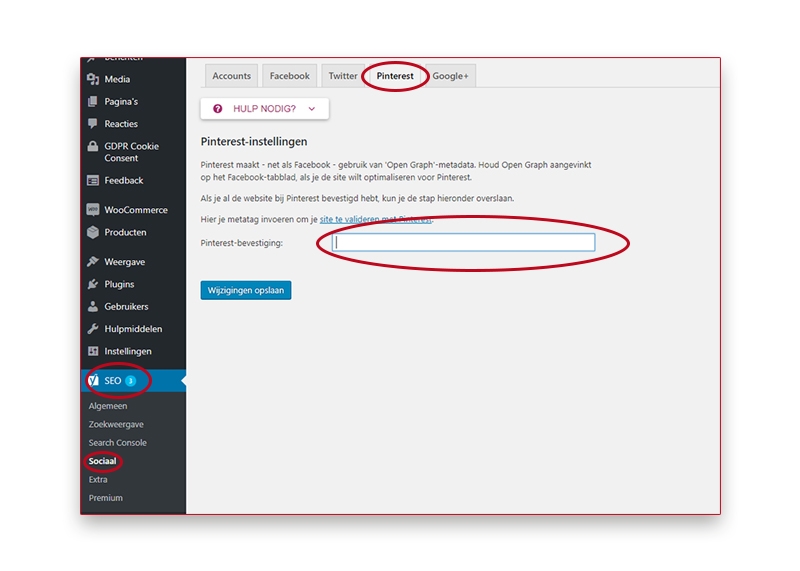This screenshot has height=571, width=800.
Task: Click the Media icon in sidebar
Action: pos(93,79)
